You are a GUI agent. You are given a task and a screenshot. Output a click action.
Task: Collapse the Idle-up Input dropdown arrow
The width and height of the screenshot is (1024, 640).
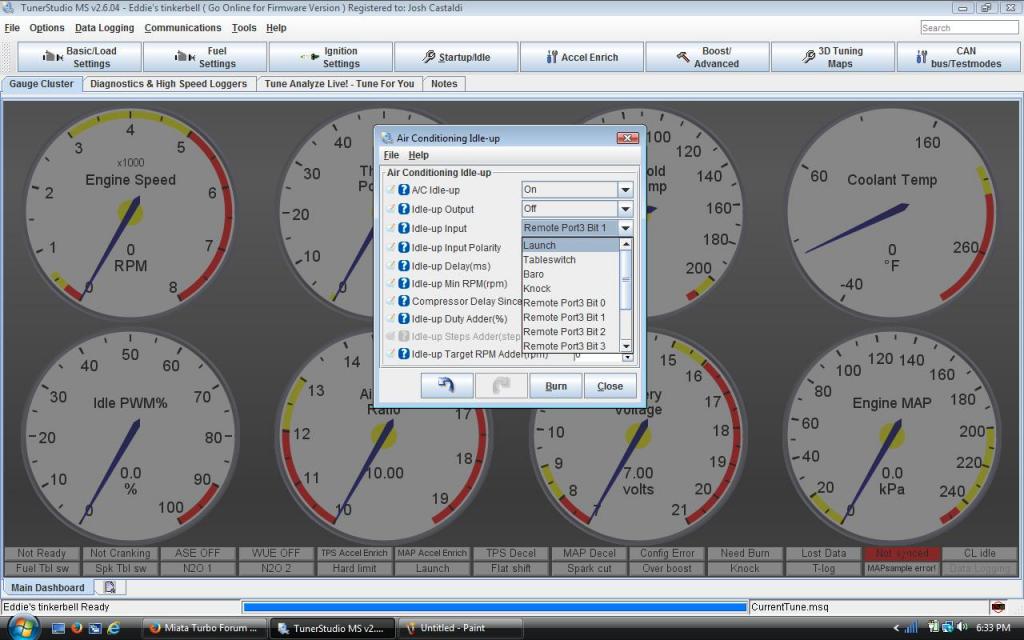pyautogui.click(x=625, y=228)
